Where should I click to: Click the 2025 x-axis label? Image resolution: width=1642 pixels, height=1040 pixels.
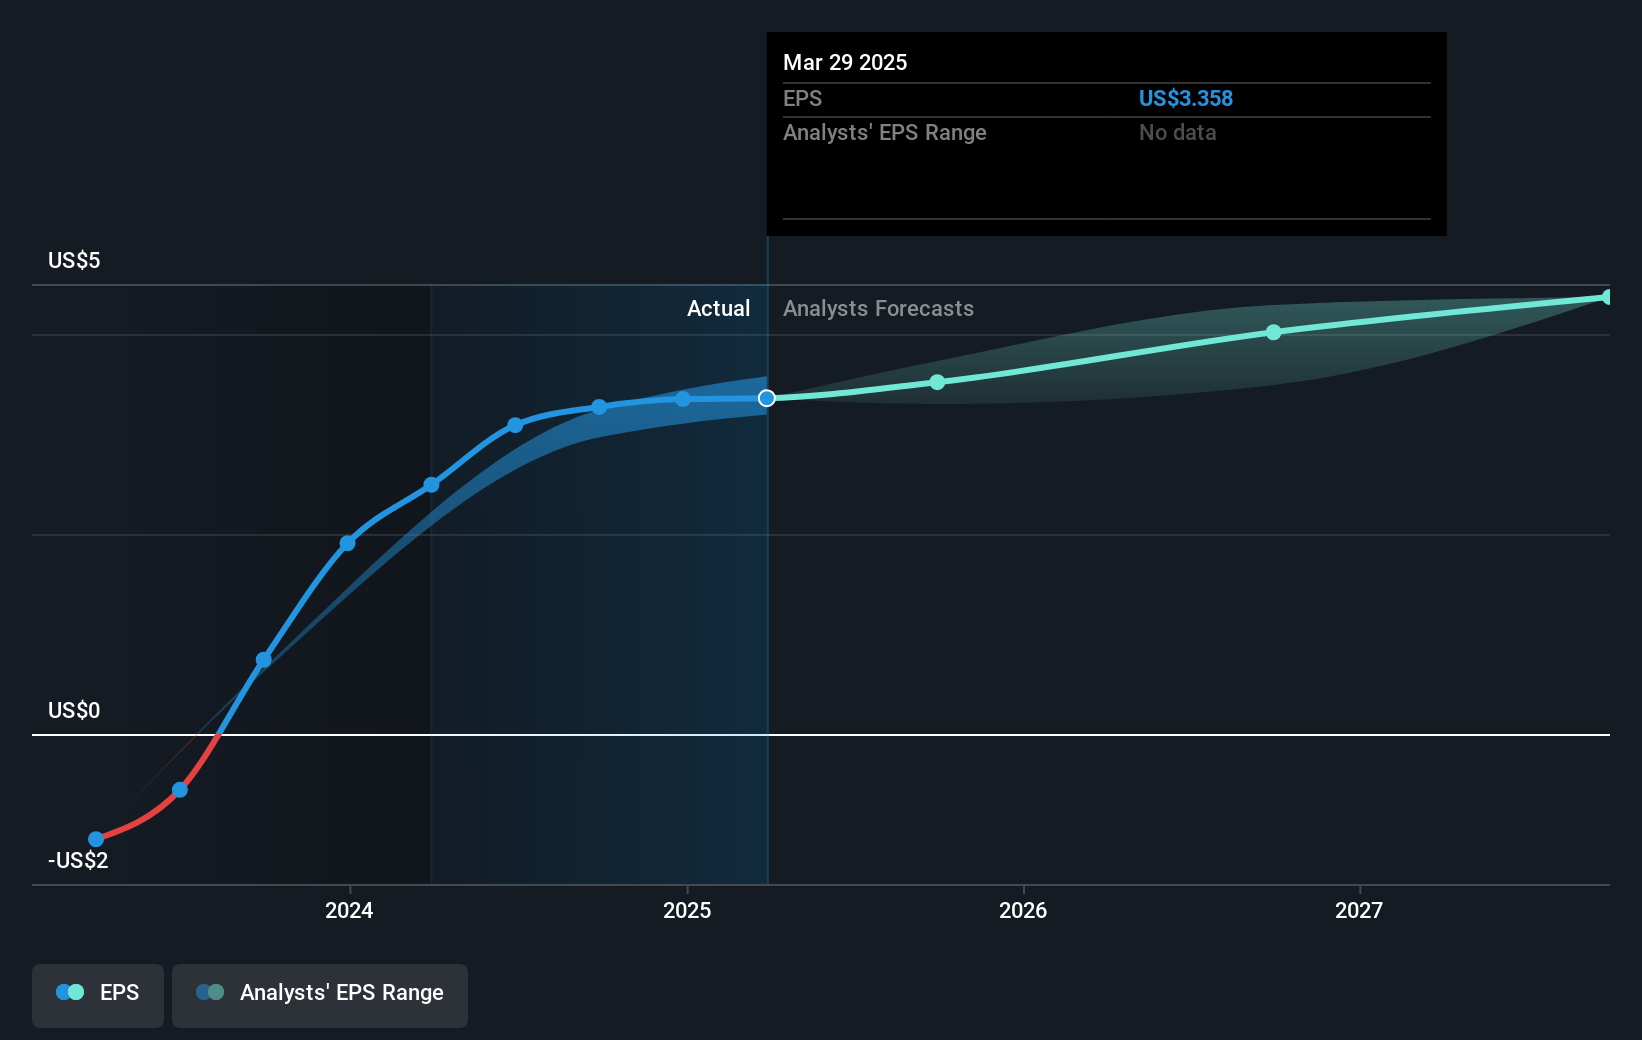tap(687, 910)
